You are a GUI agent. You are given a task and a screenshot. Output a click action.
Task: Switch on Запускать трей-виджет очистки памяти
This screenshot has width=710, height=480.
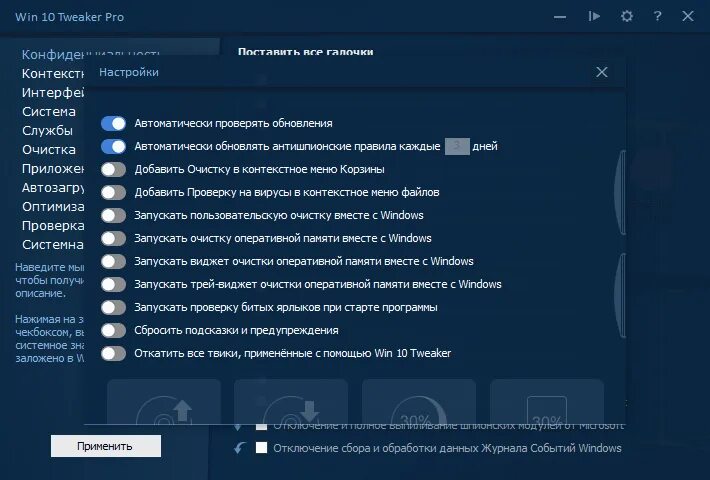[113, 284]
